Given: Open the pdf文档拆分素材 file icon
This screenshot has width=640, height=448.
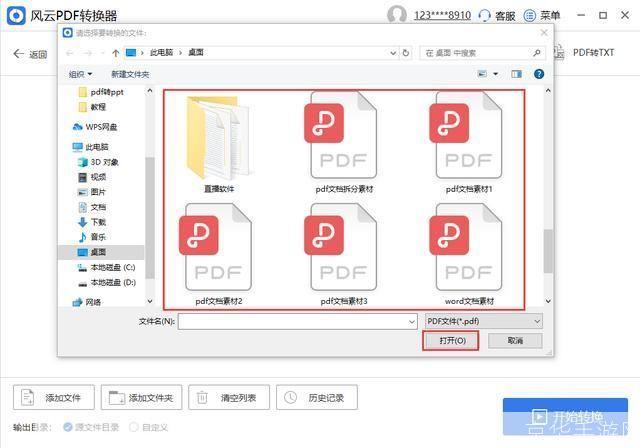Looking at the screenshot, I should coord(343,135).
